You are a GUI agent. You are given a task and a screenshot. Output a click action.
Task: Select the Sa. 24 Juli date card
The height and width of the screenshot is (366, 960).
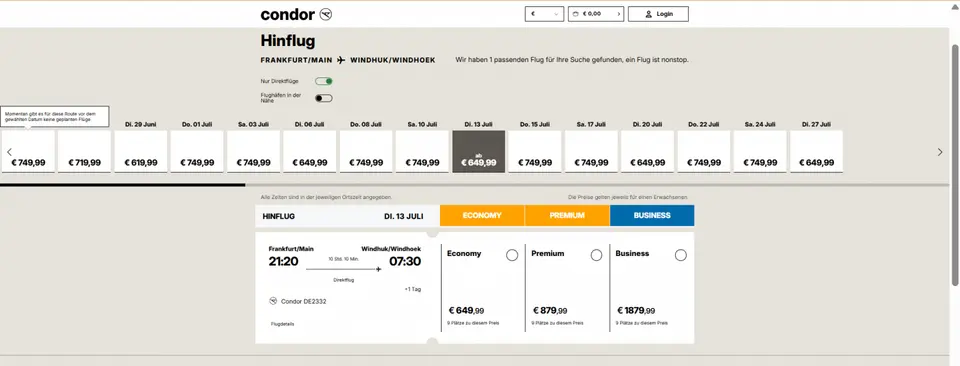point(760,151)
